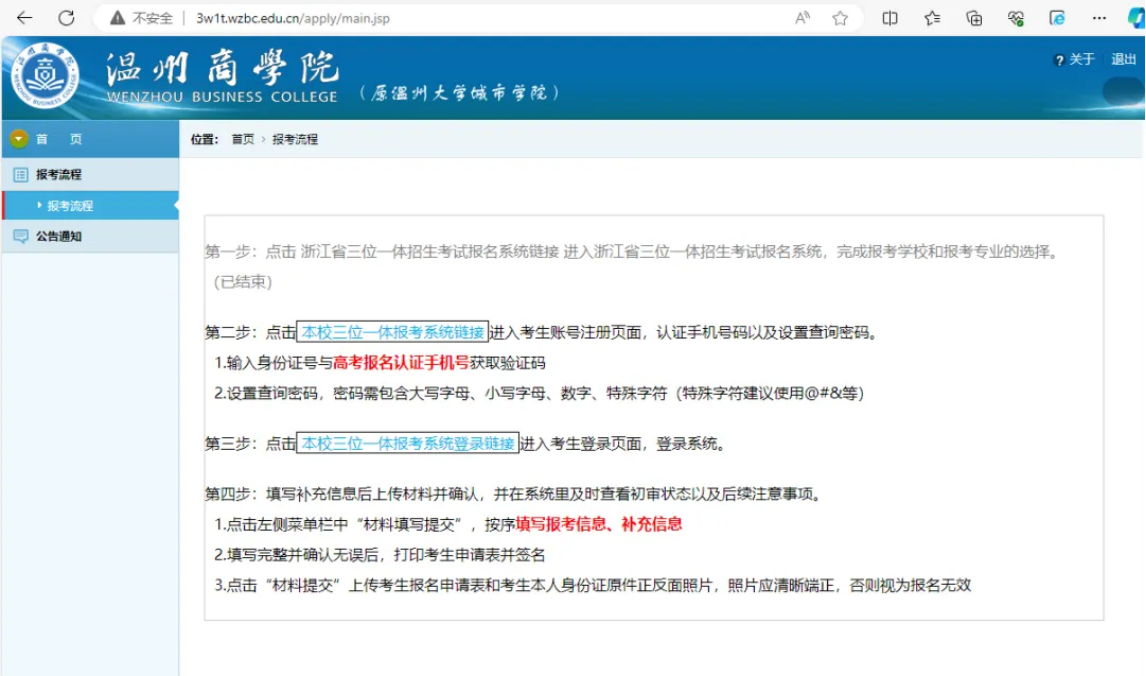
Task: Click the Internet Explorer mode icon
Action: (x=1056, y=18)
